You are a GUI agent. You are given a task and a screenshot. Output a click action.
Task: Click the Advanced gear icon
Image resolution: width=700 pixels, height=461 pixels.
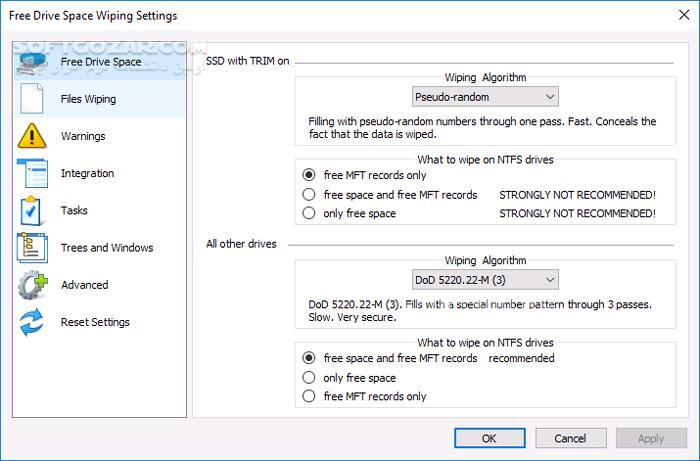tap(32, 285)
